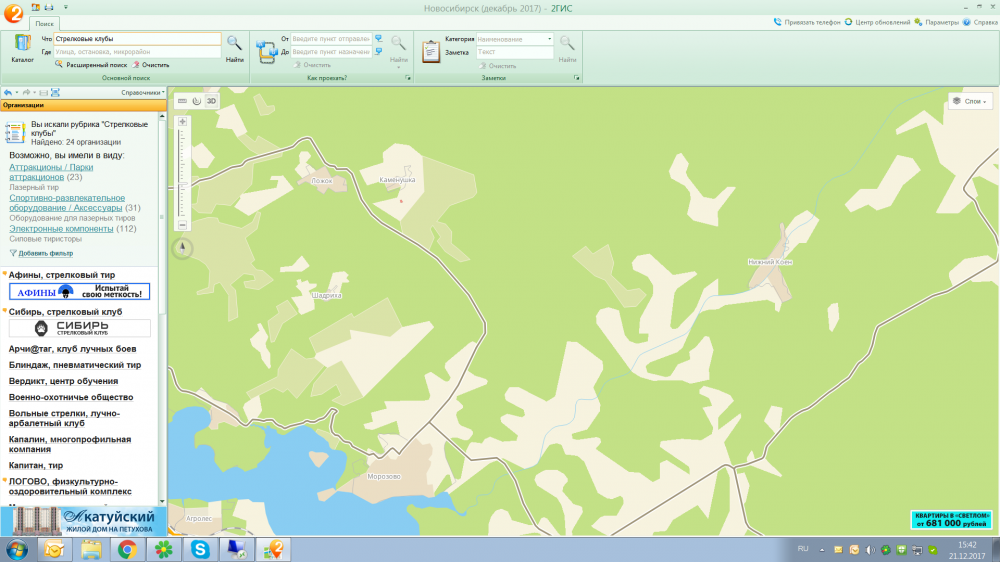The height and width of the screenshot is (562, 1000).
Task: Click the ruler measurement tool on map
Action: pos(182,101)
